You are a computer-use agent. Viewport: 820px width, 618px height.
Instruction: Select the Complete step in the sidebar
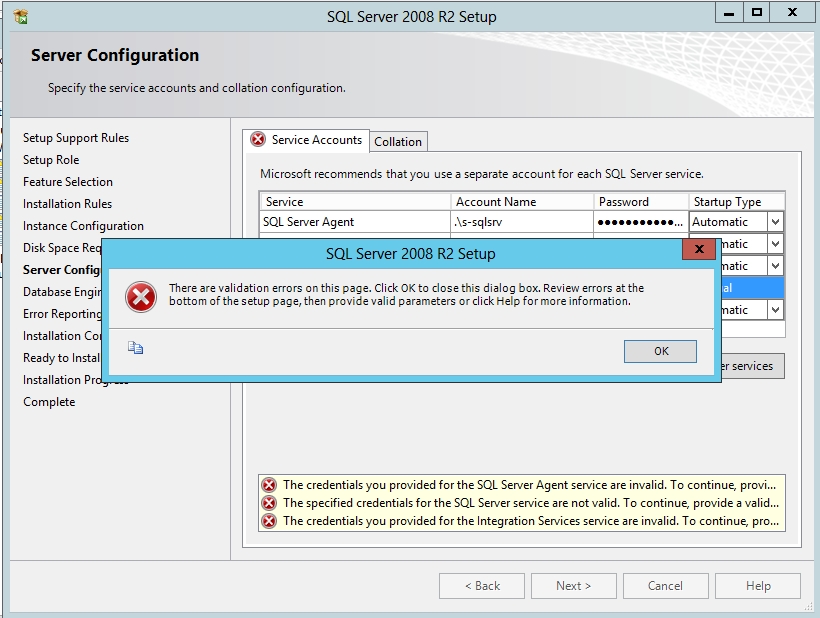[x=49, y=402]
